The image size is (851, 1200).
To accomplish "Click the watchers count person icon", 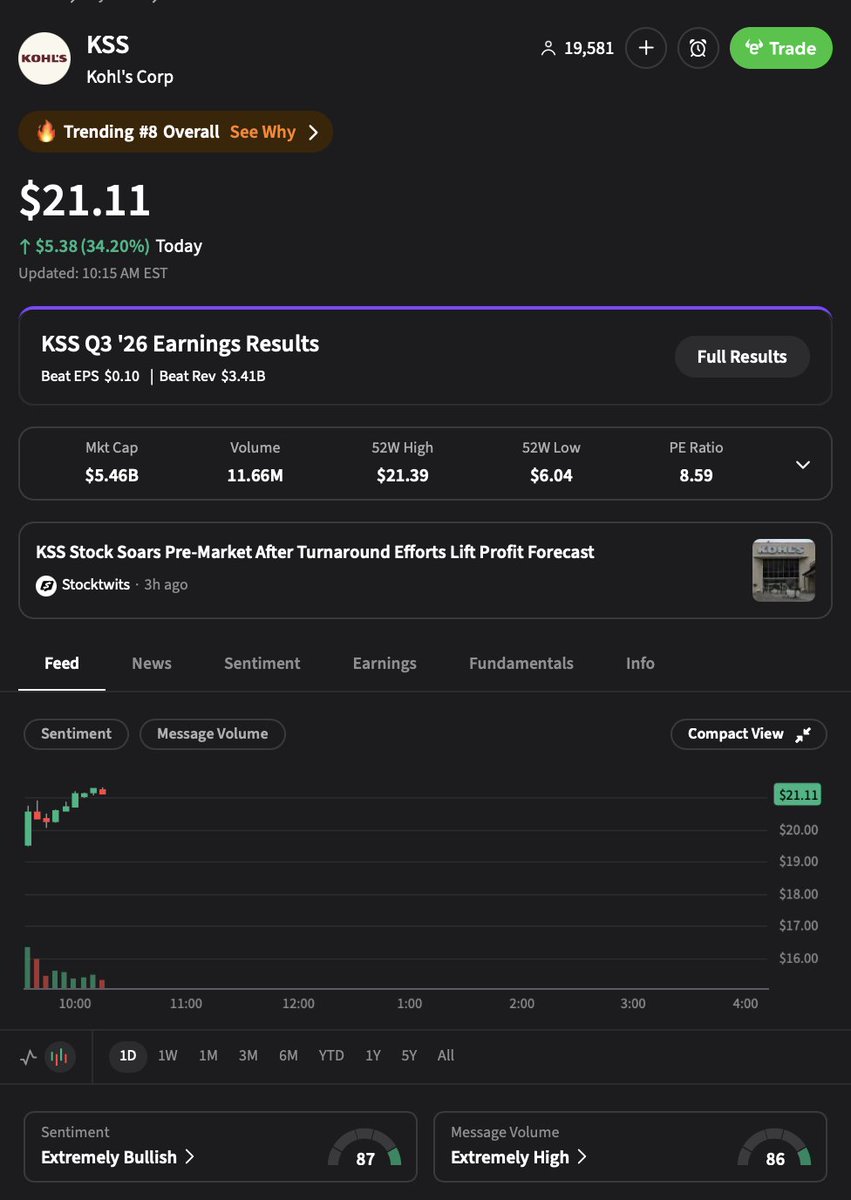I will pos(547,48).
